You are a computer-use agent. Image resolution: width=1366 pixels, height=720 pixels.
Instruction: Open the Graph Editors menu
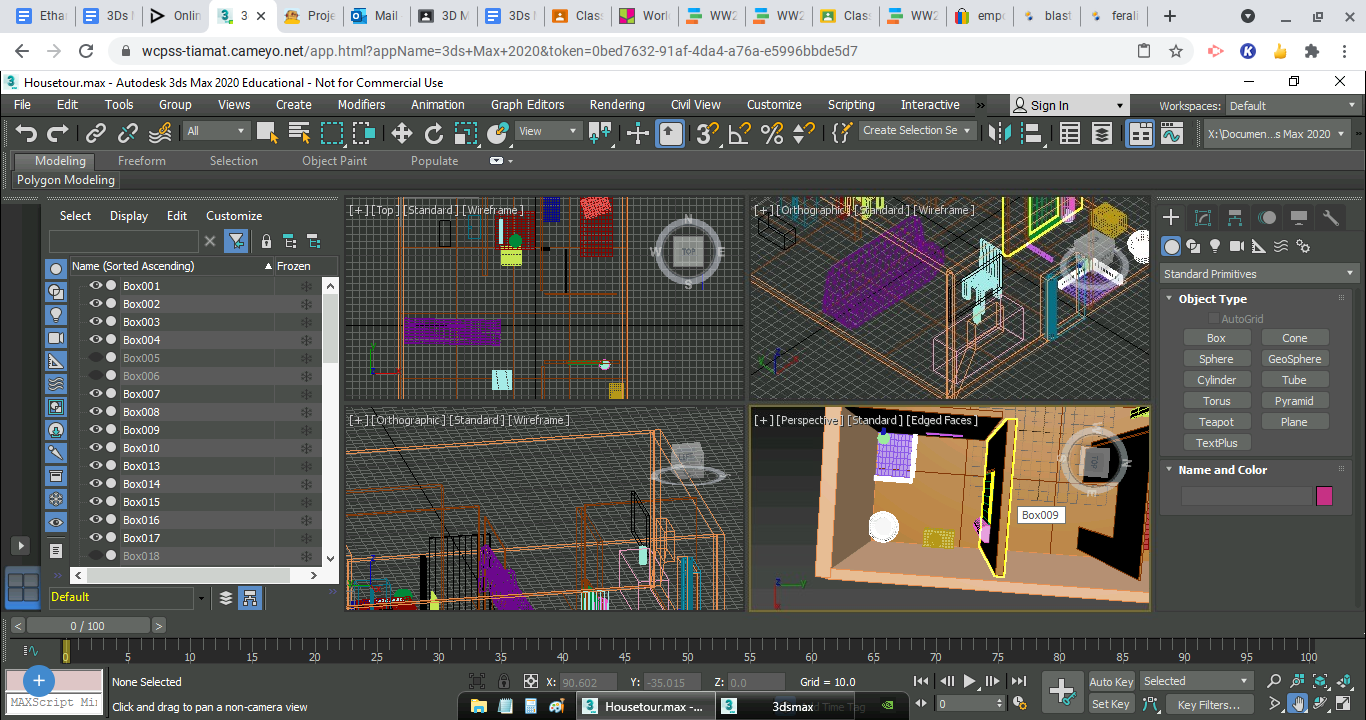(x=527, y=104)
